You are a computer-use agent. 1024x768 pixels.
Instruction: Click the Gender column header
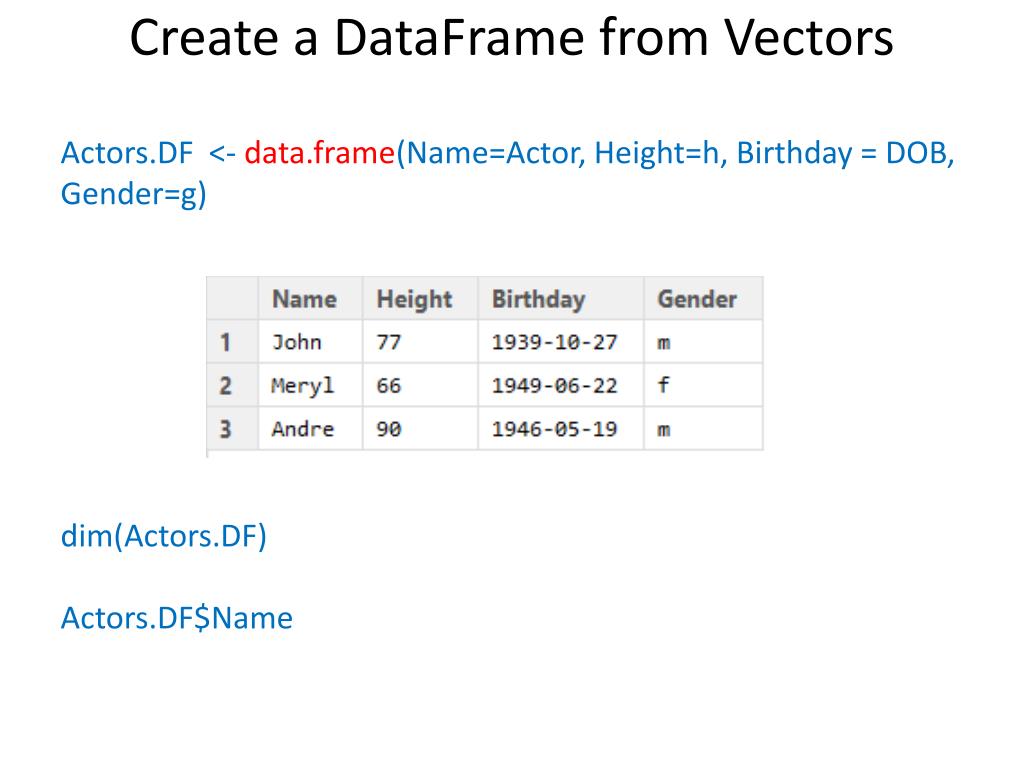coord(703,298)
